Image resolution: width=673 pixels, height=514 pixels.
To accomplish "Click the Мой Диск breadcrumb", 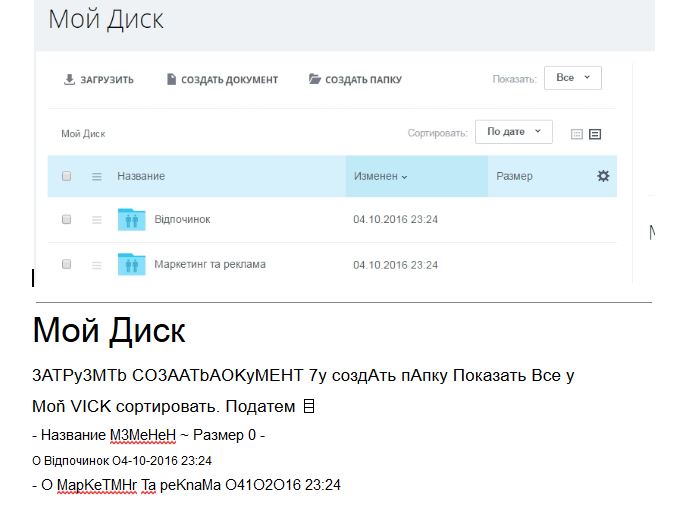I will click(x=83, y=133).
